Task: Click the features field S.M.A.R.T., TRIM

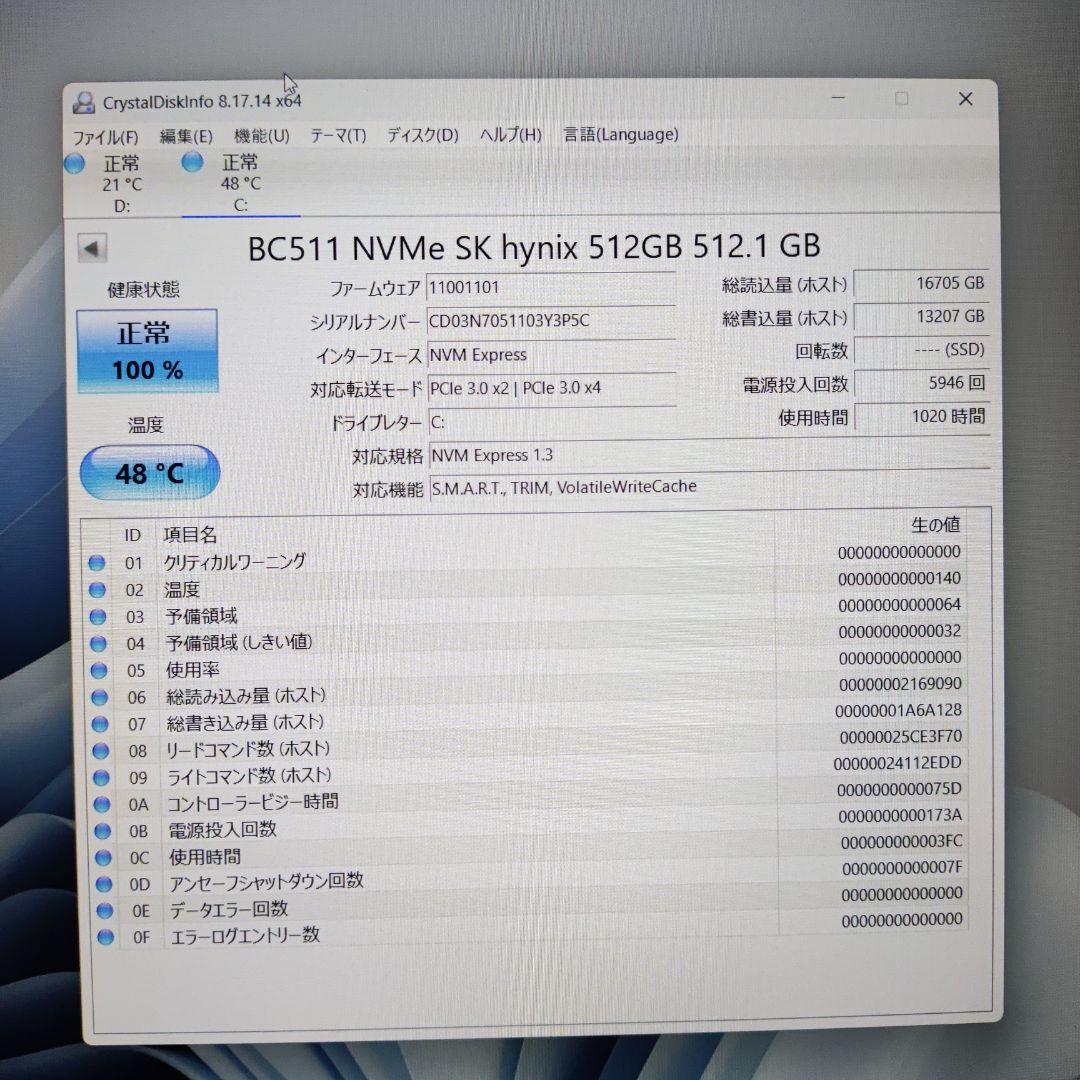Action: click(x=709, y=487)
